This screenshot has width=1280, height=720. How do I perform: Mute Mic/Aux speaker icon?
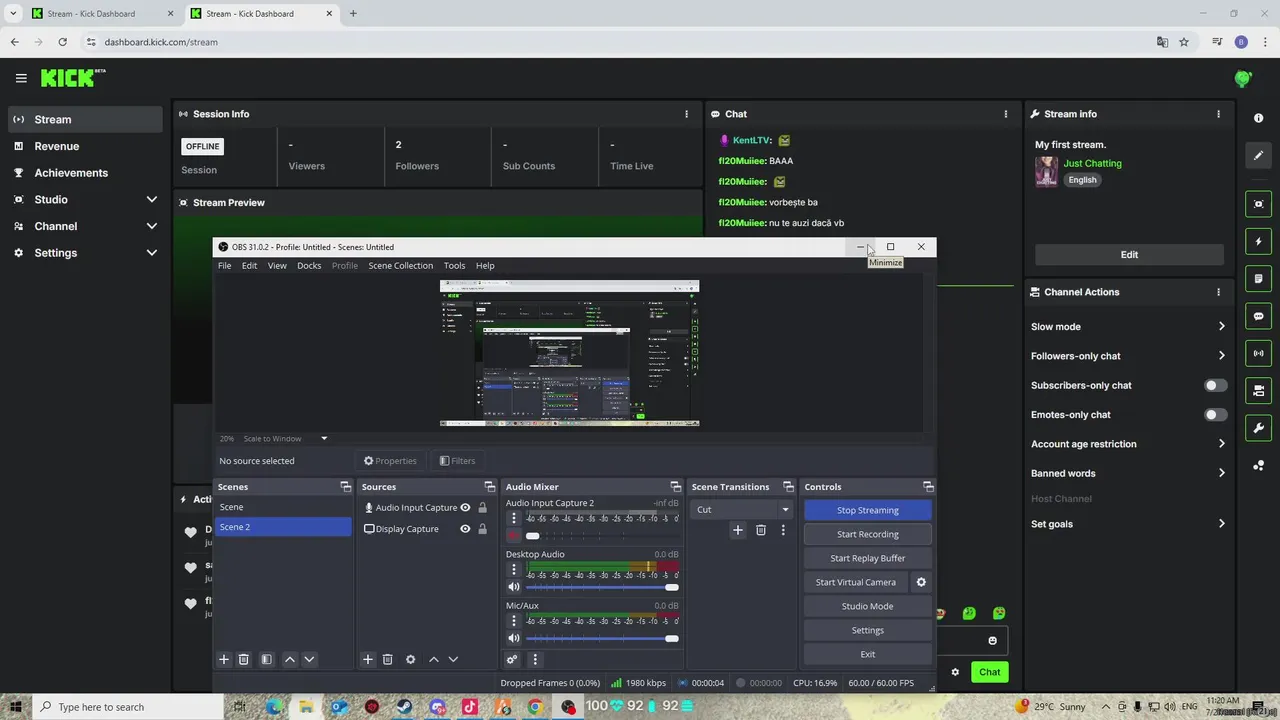click(x=514, y=638)
